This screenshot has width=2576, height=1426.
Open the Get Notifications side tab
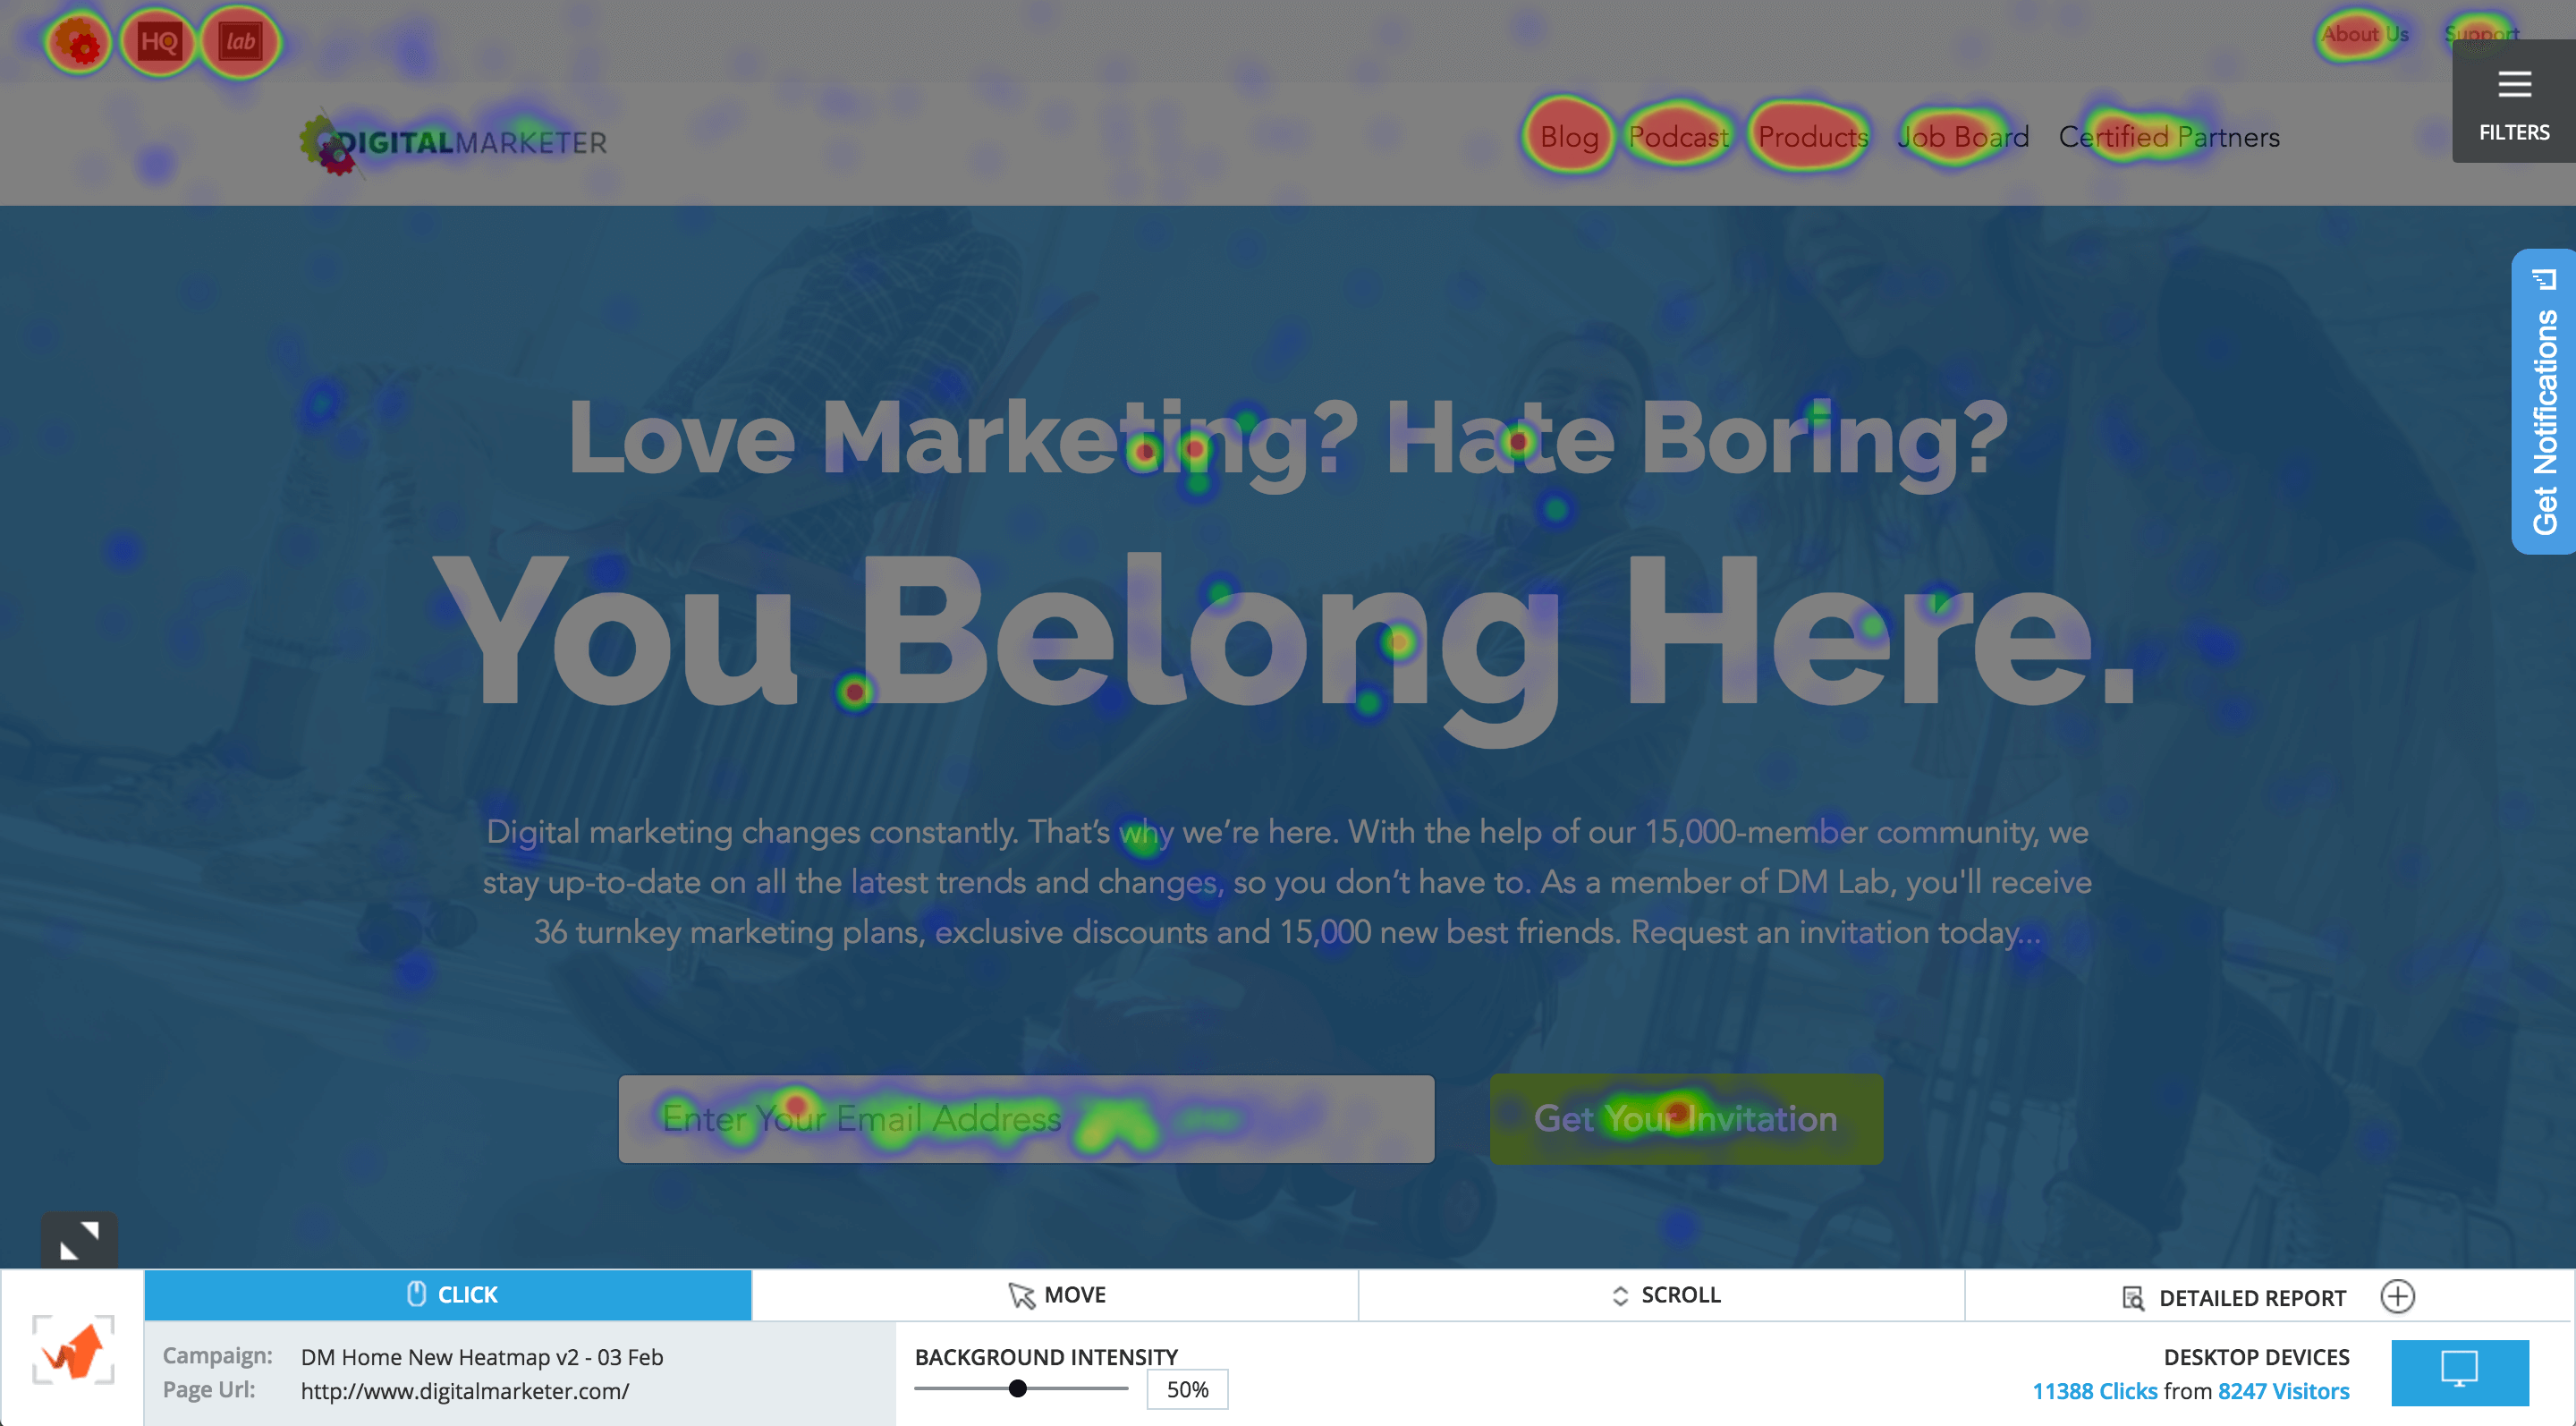click(x=2543, y=402)
